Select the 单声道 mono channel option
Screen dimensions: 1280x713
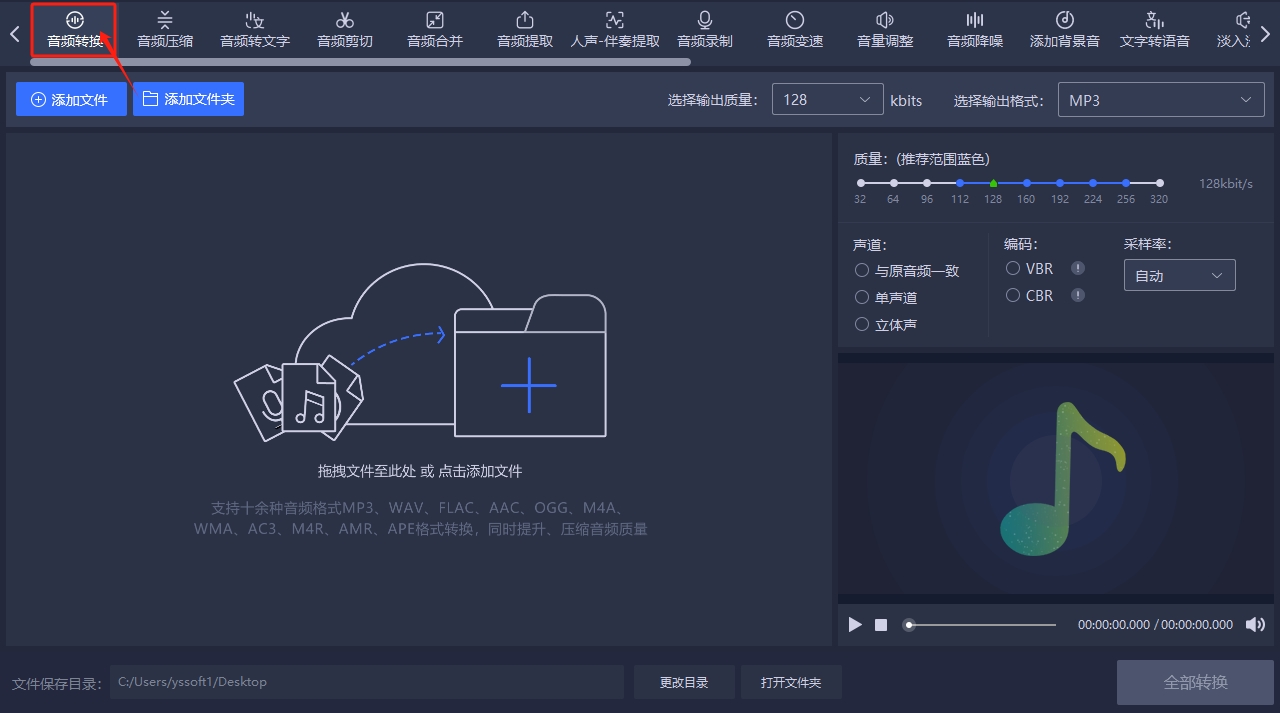point(886,297)
